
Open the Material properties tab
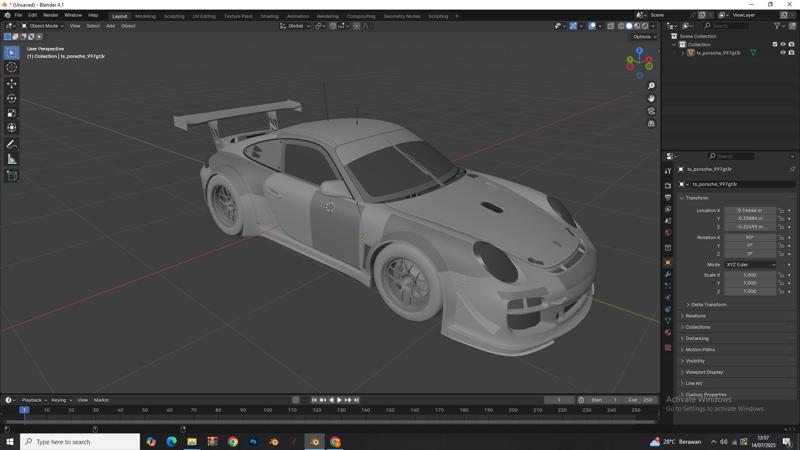point(668,332)
